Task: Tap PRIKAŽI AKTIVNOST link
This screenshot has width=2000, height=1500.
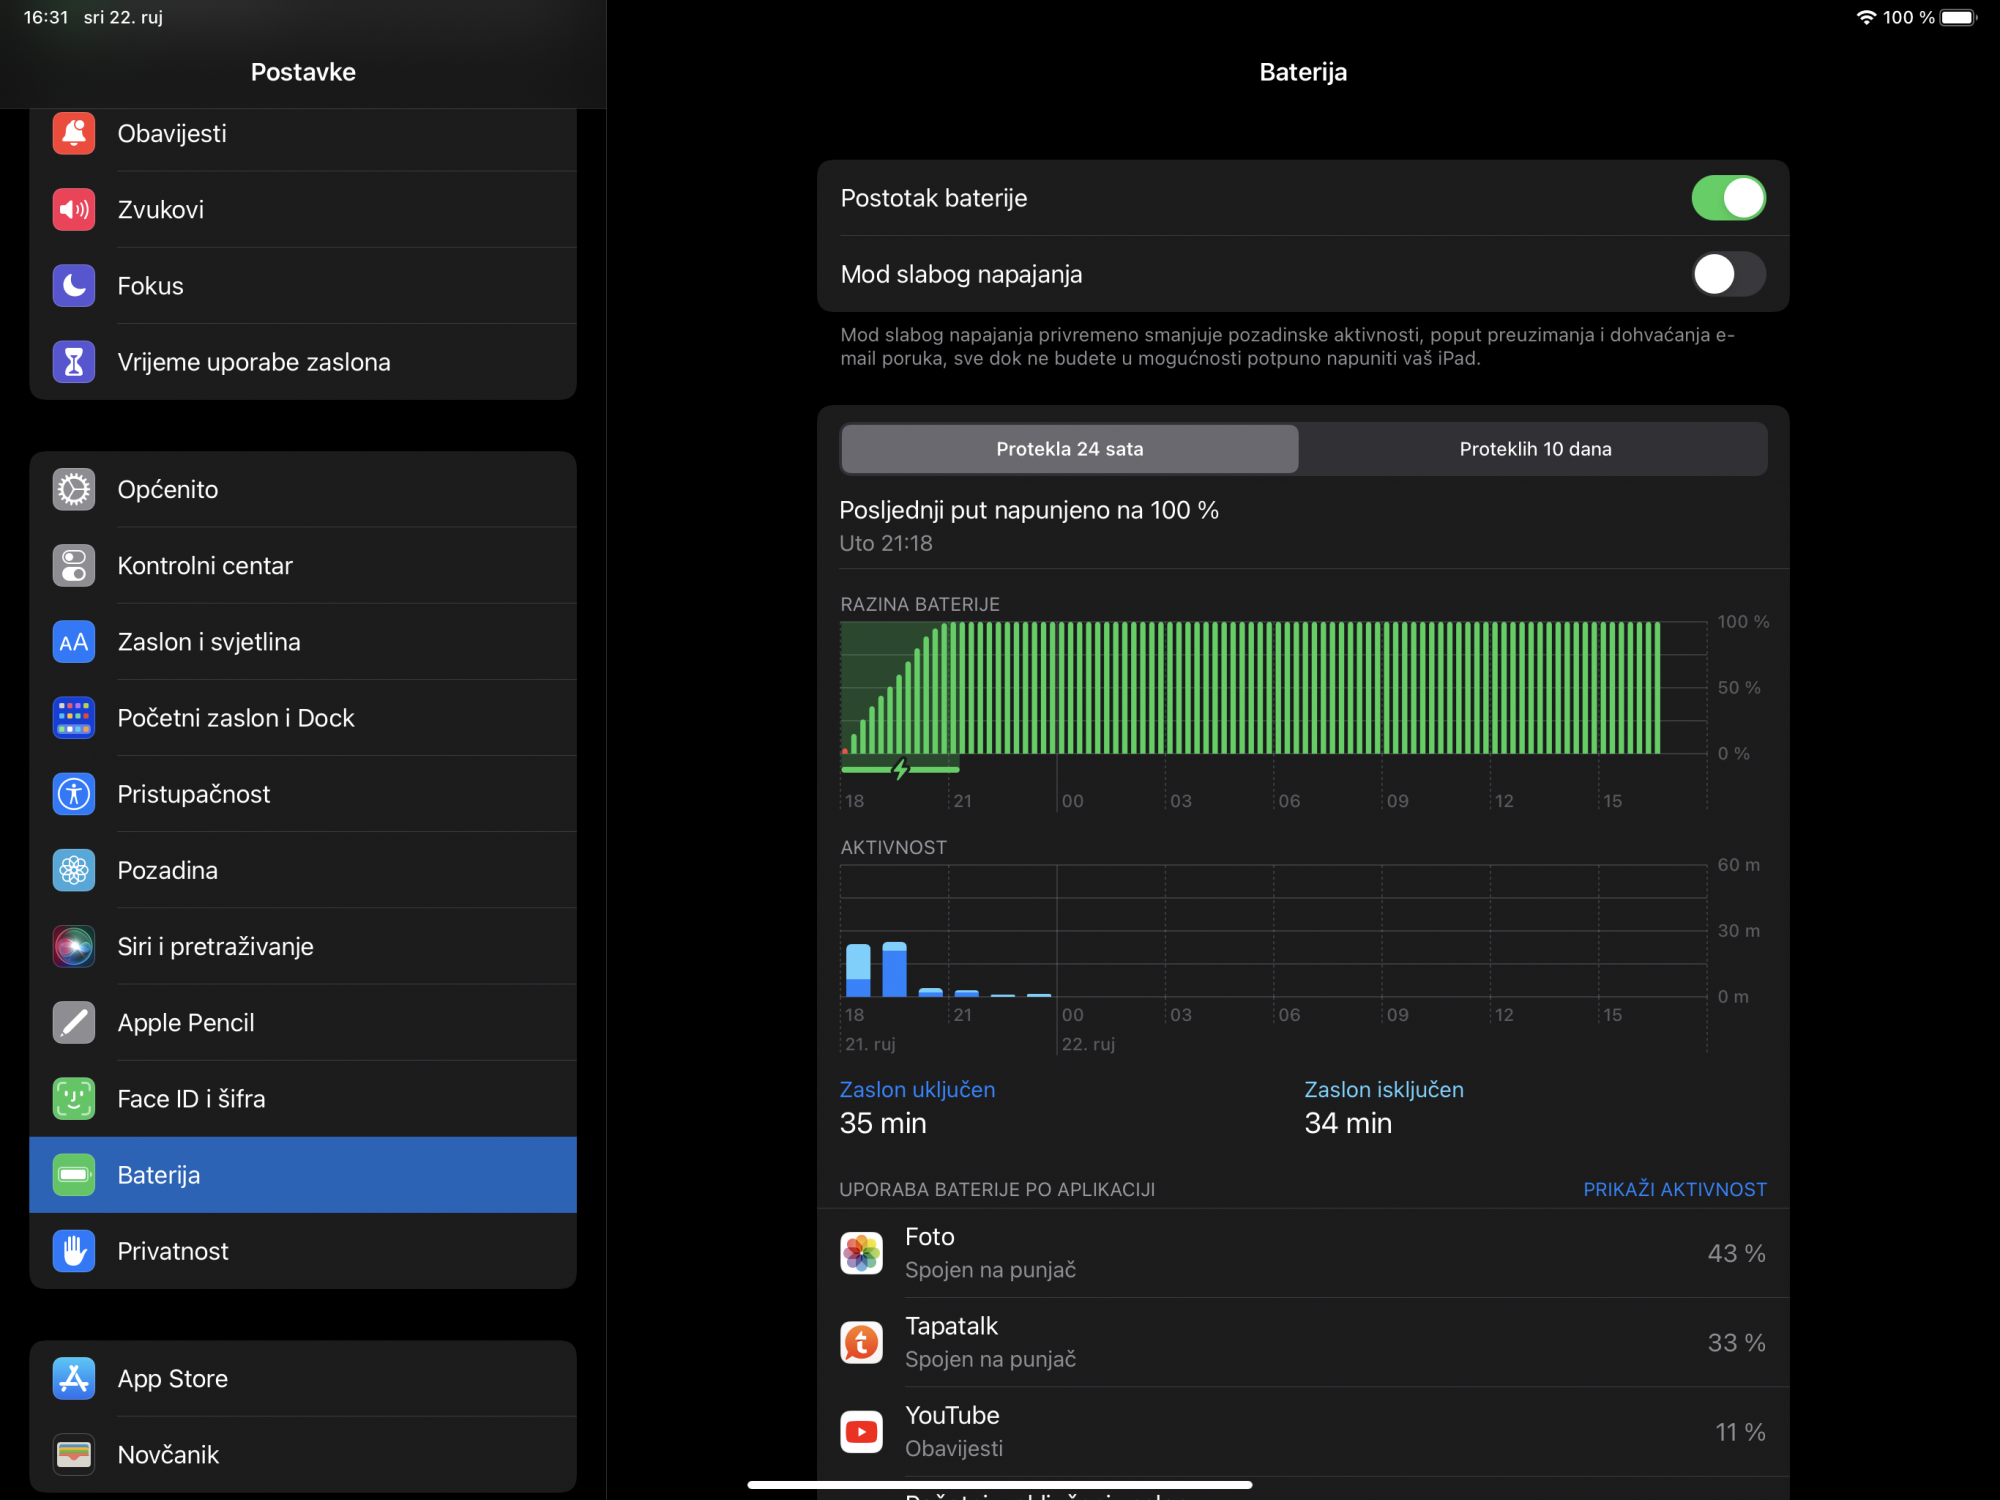Action: (1674, 1189)
